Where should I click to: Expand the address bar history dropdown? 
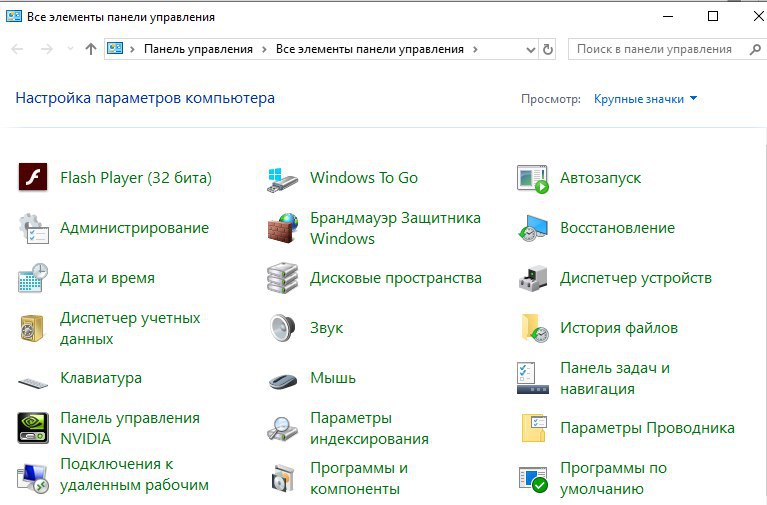(530, 49)
